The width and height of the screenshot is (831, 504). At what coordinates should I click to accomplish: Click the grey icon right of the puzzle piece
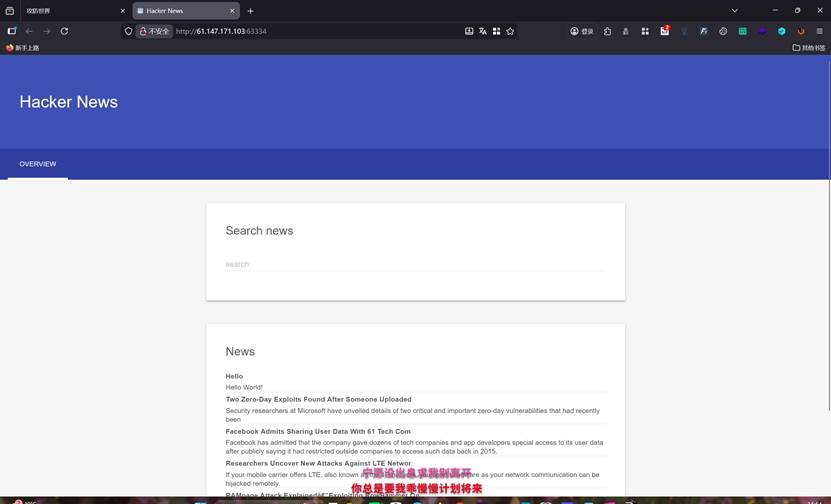(x=625, y=31)
